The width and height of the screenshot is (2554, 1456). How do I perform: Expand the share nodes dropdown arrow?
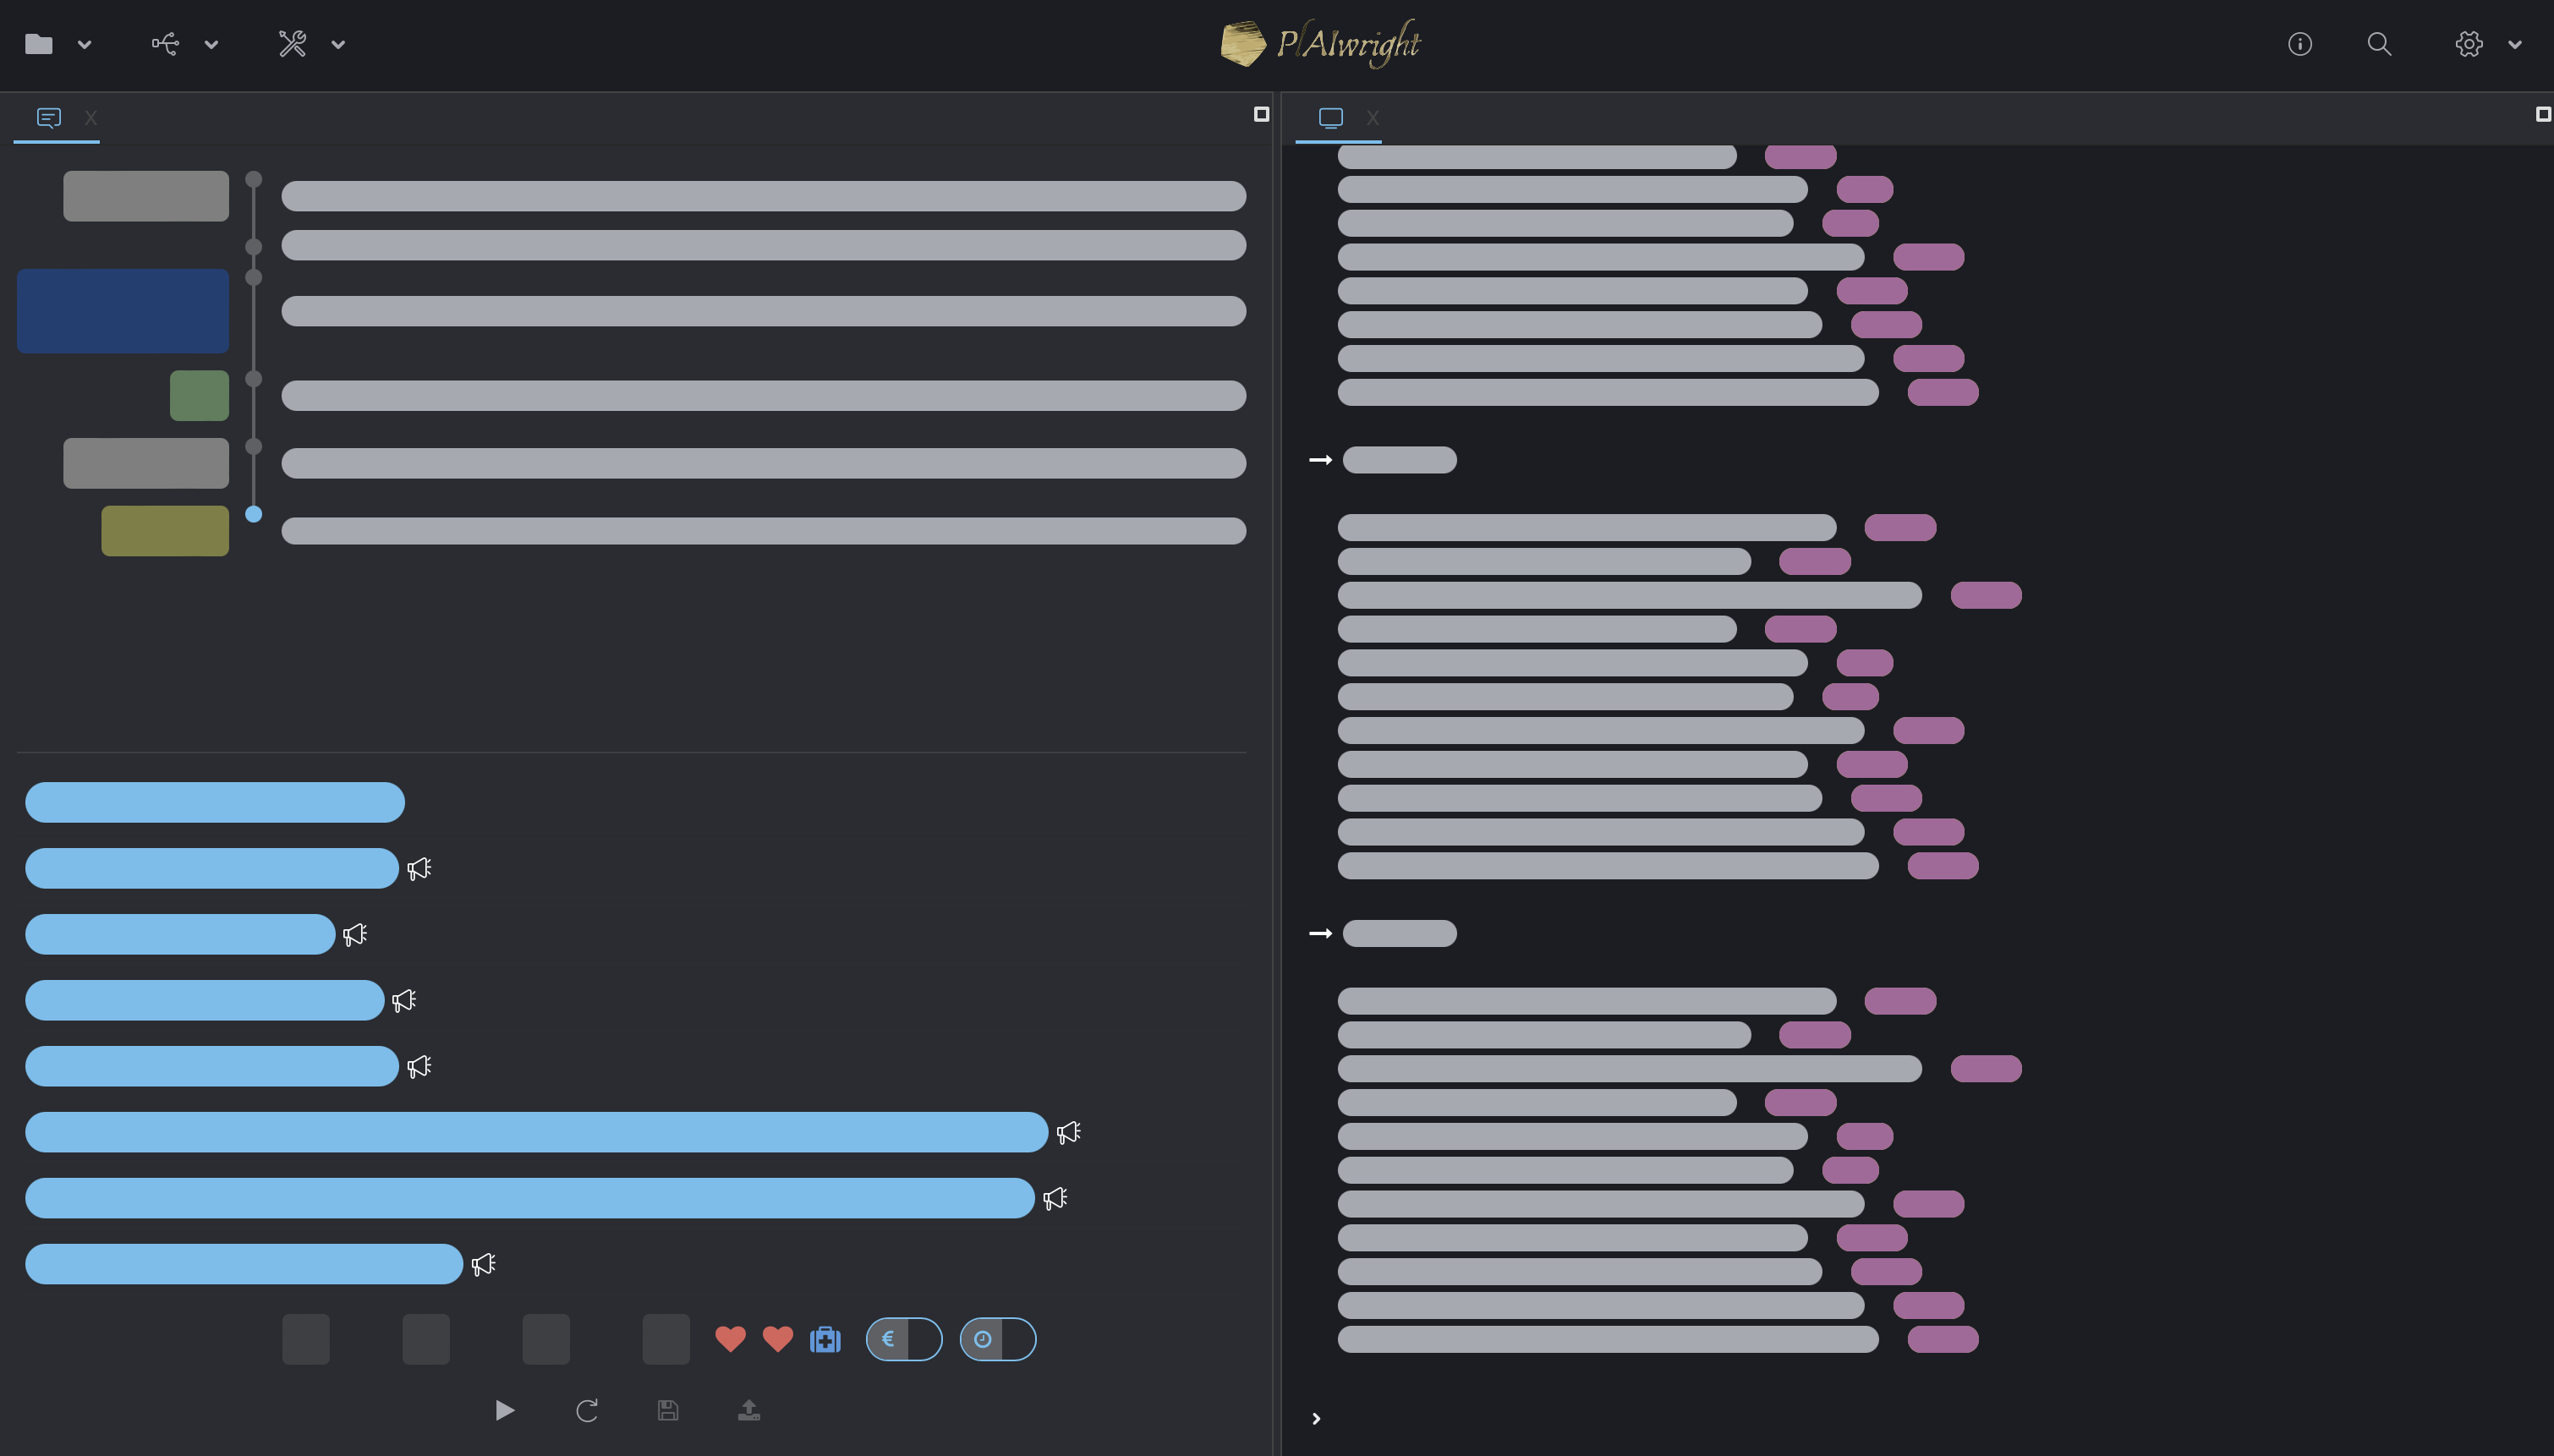coord(211,44)
